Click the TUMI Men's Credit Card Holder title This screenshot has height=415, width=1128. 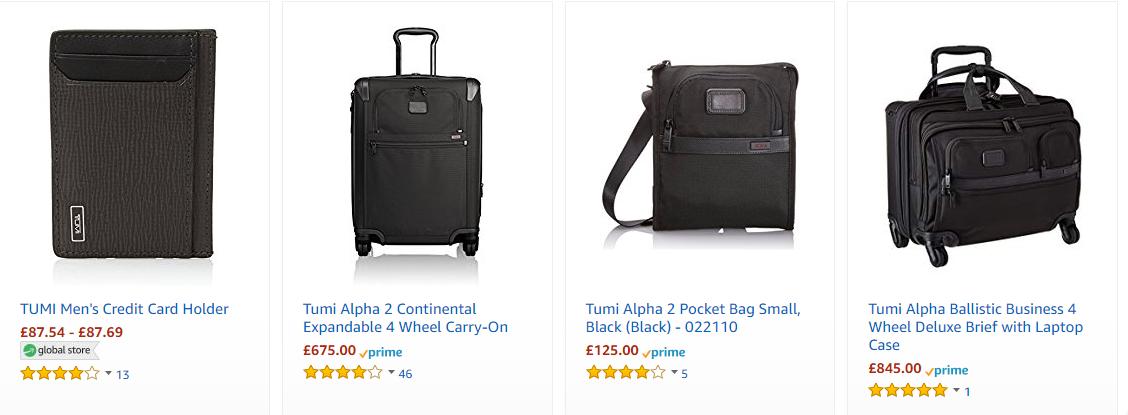tap(124, 309)
